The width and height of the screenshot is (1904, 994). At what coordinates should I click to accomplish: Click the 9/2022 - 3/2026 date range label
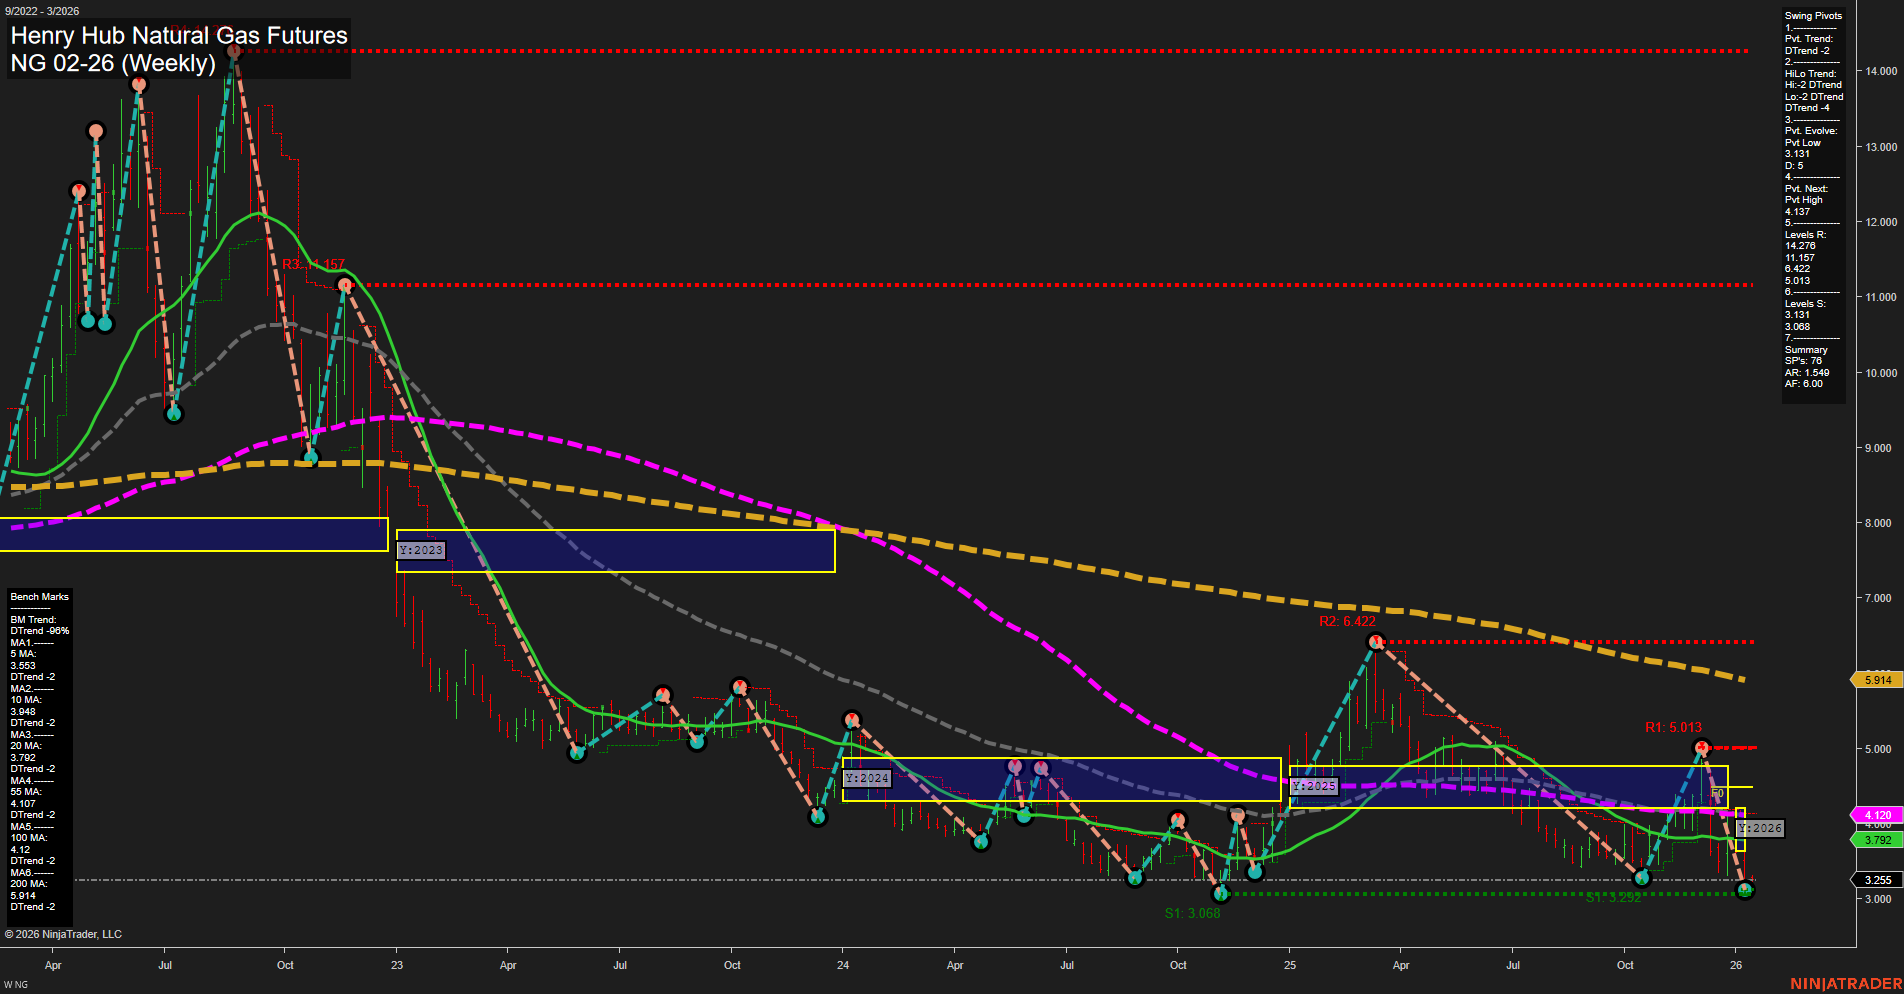click(40, 11)
